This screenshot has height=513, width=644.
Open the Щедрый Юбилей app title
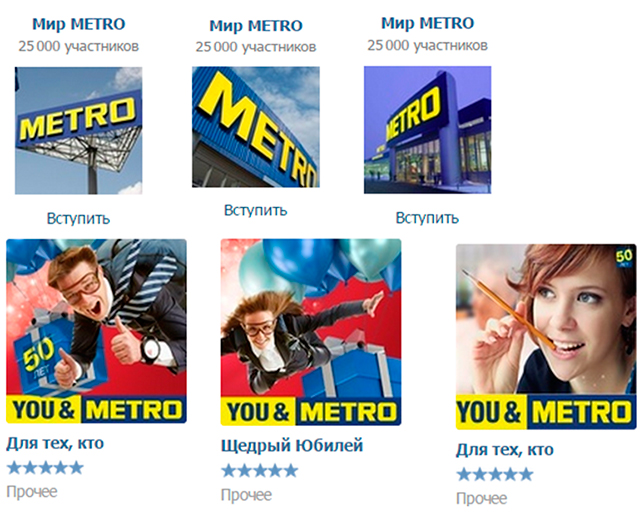(x=292, y=446)
